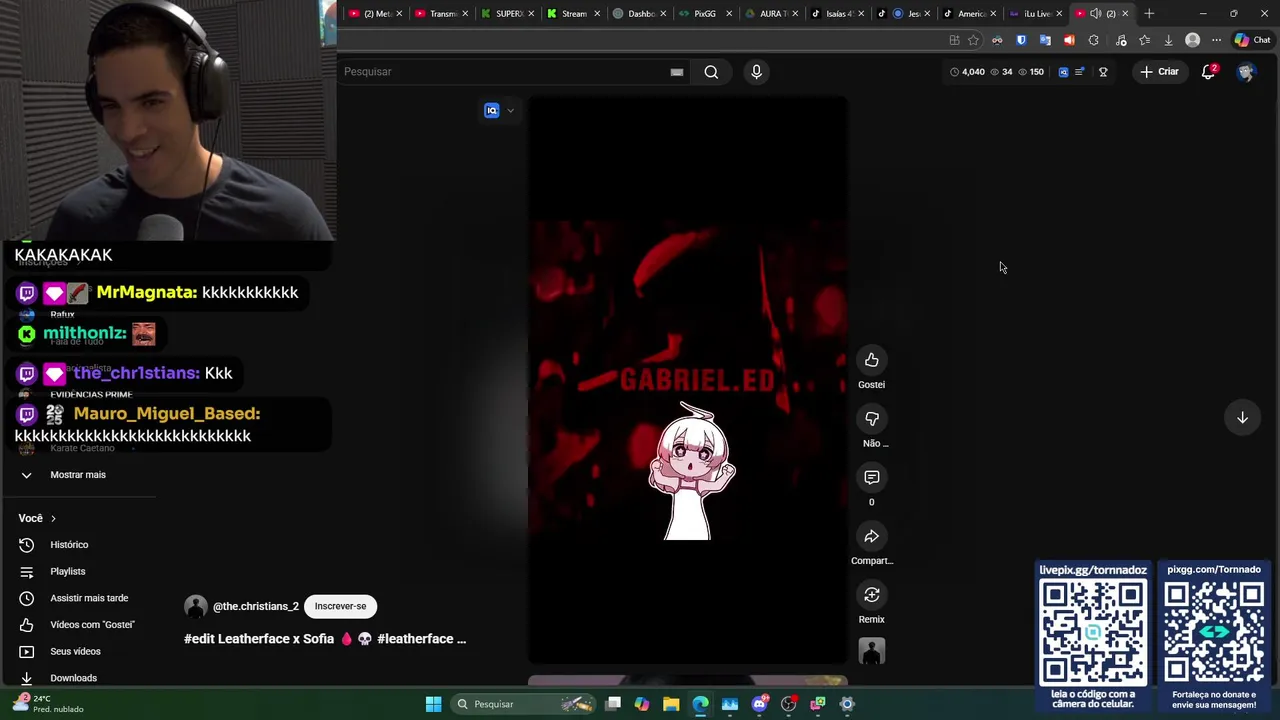Open Assistir mais tarde
This screenshot has width=1280, height=720.
[x=89, y=598]
